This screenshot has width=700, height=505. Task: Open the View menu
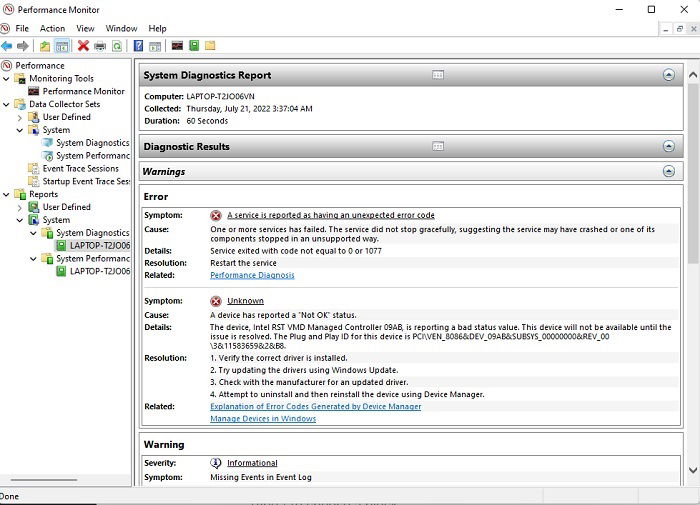coord(85,29)
